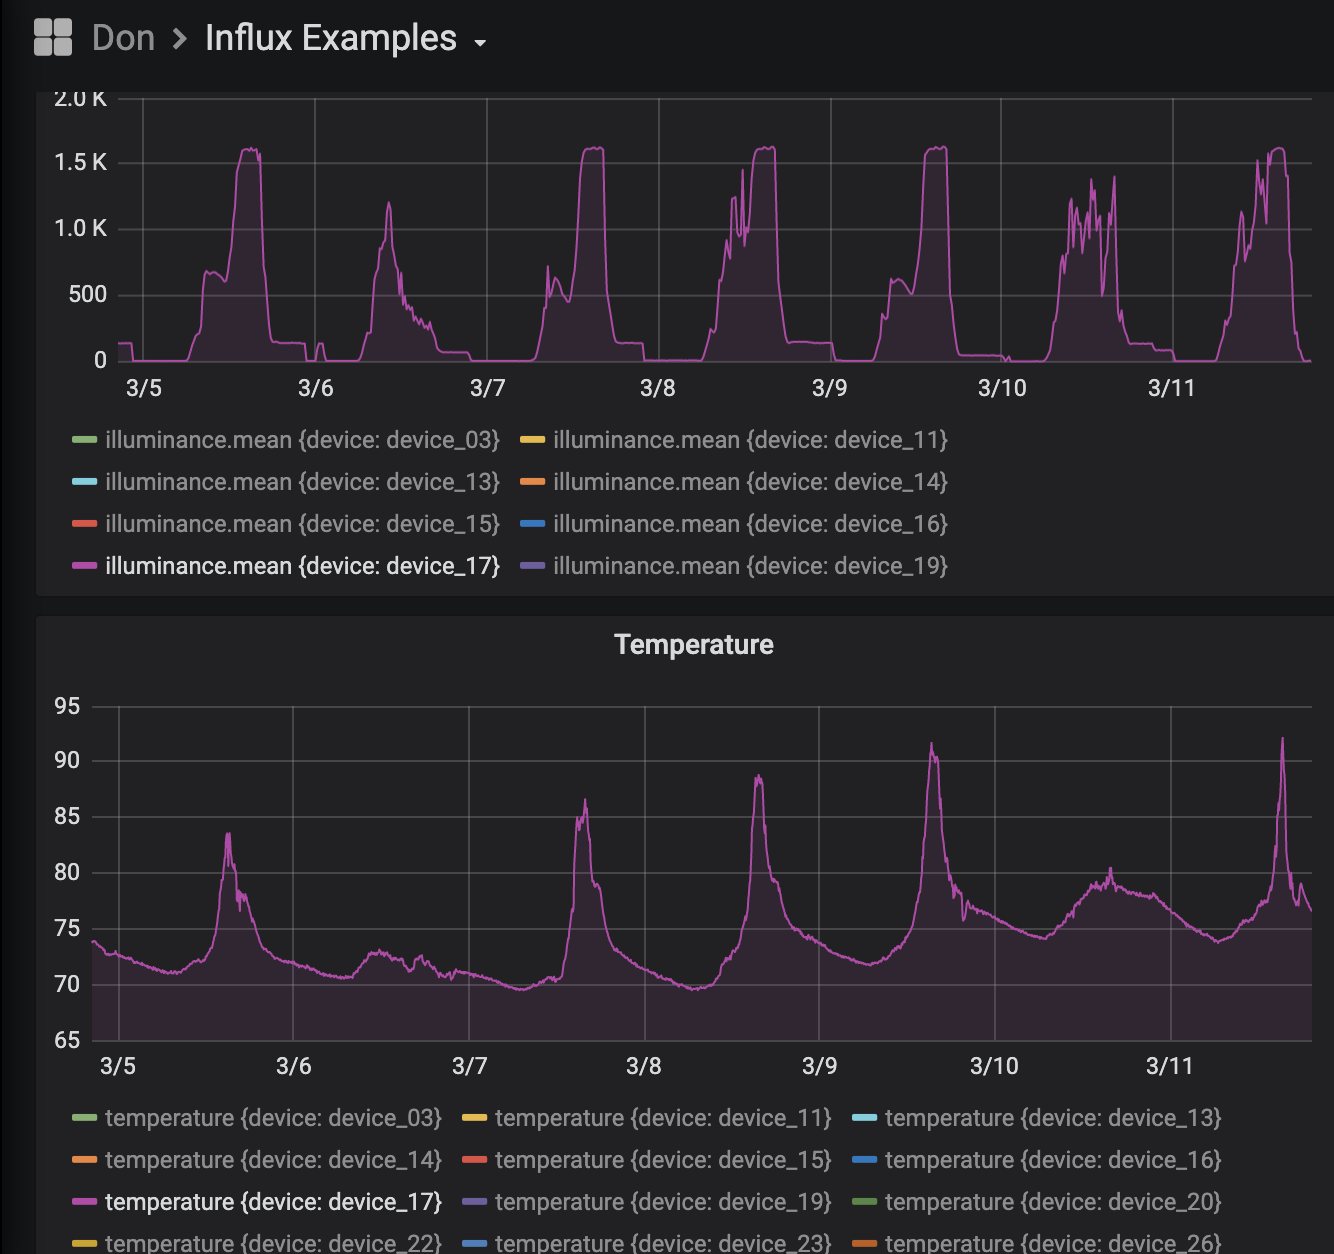Click red swatch for temperature device_15
Viewport: 1334px width, 1254px height.
[475, 1160]
